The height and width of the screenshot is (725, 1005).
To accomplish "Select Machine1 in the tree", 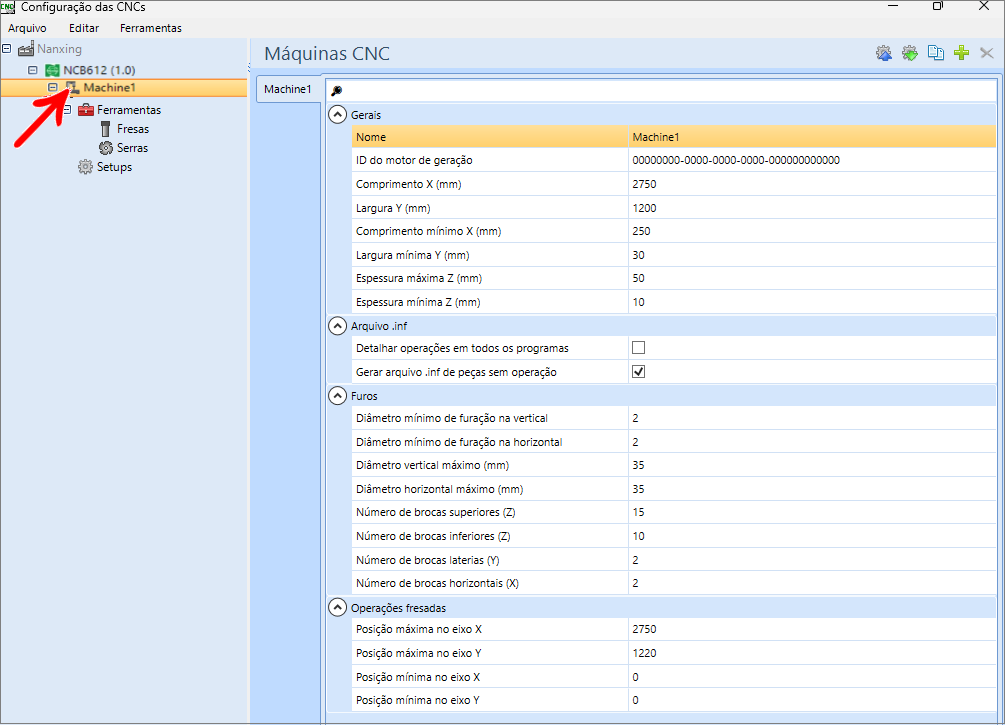I will pyautogui.click(x=110, y=88).
